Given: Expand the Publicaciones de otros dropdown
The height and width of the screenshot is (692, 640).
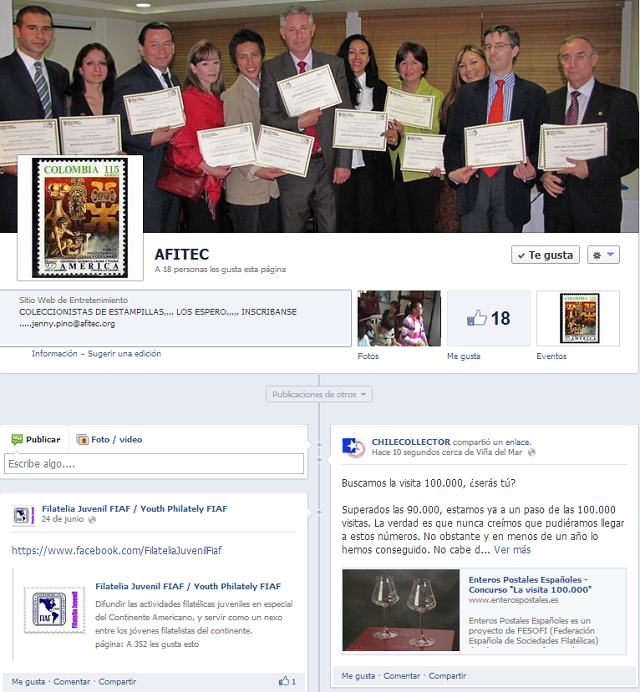Looking at the screenshot, I should pyautogui.click(x=319, y=394).
